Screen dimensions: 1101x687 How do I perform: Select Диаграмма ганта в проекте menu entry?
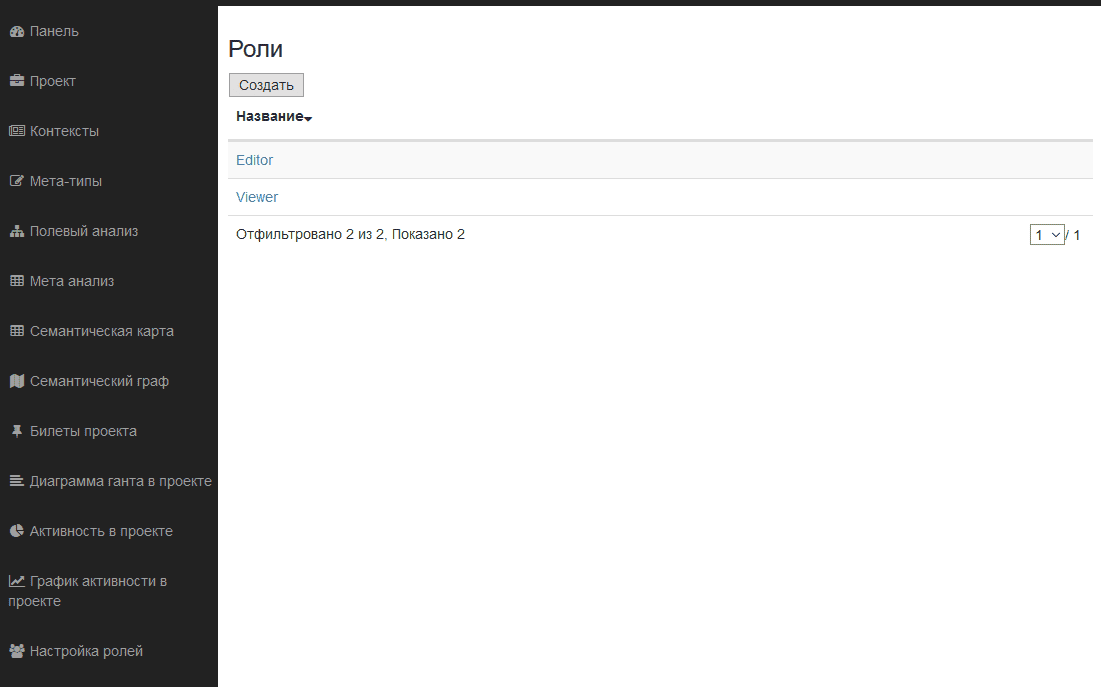pyautogui.click(x=120, y=482)
